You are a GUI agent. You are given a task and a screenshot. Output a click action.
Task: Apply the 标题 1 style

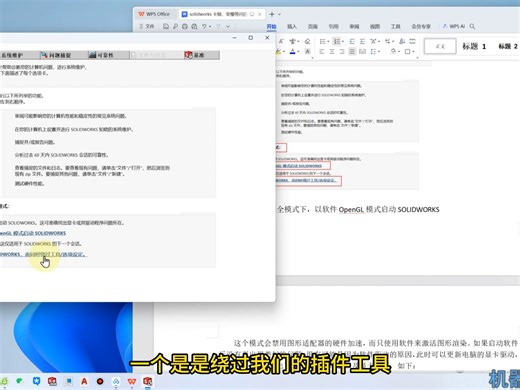[474, 46]
